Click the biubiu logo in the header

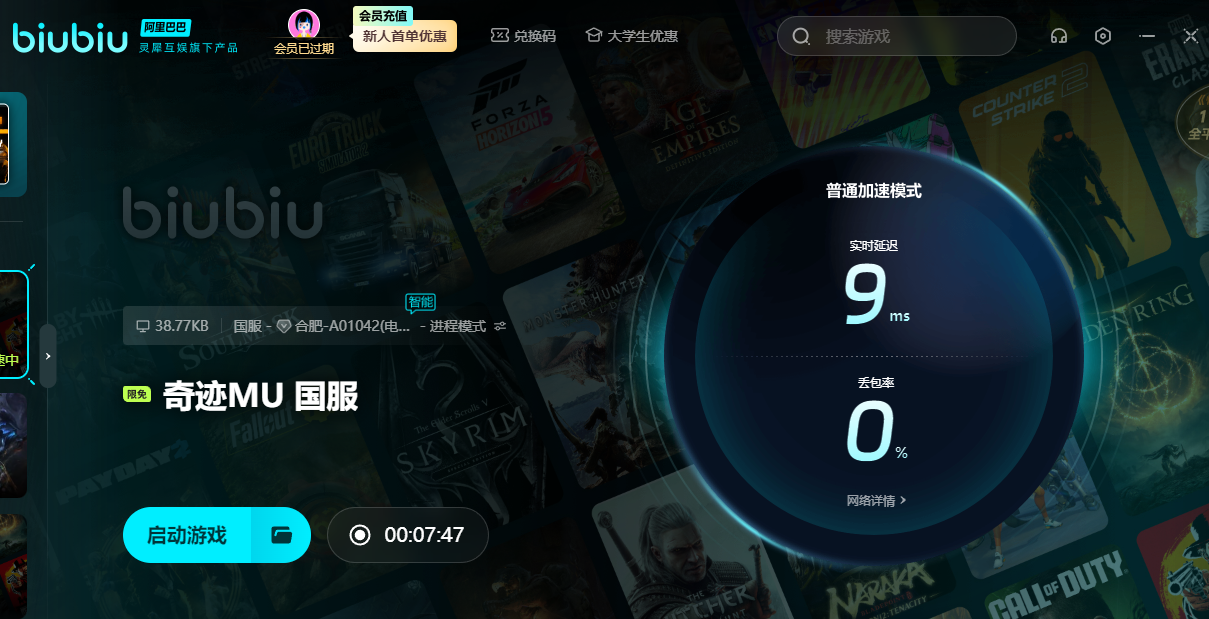click(x=70, y=36)
